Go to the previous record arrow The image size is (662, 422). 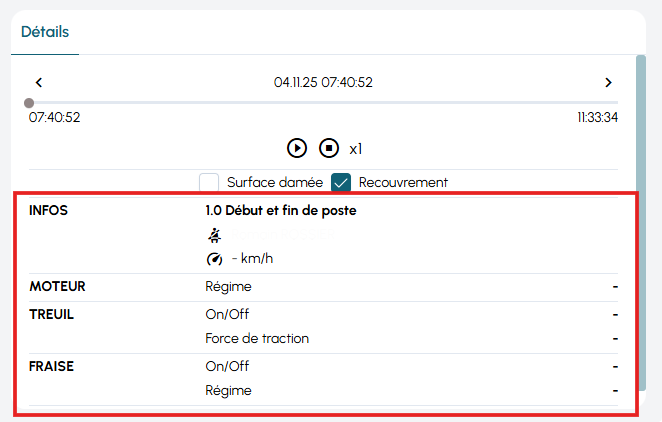tap(38, 82)
